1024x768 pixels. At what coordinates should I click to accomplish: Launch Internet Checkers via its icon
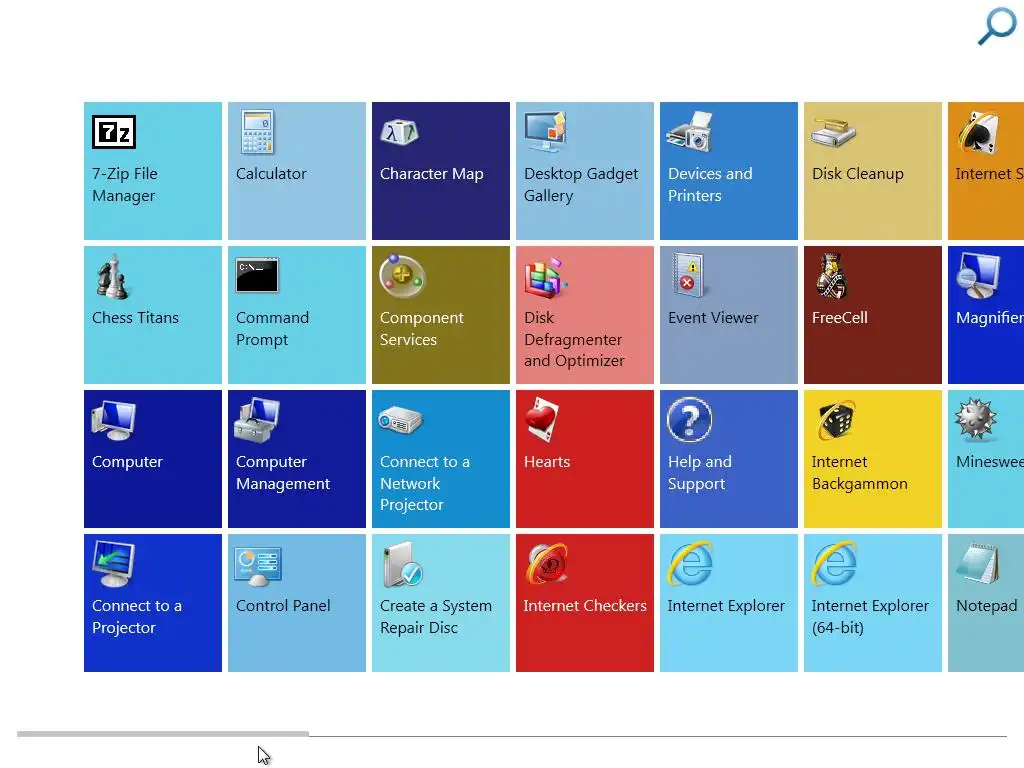pyautogui.click(x=547, y=564)
